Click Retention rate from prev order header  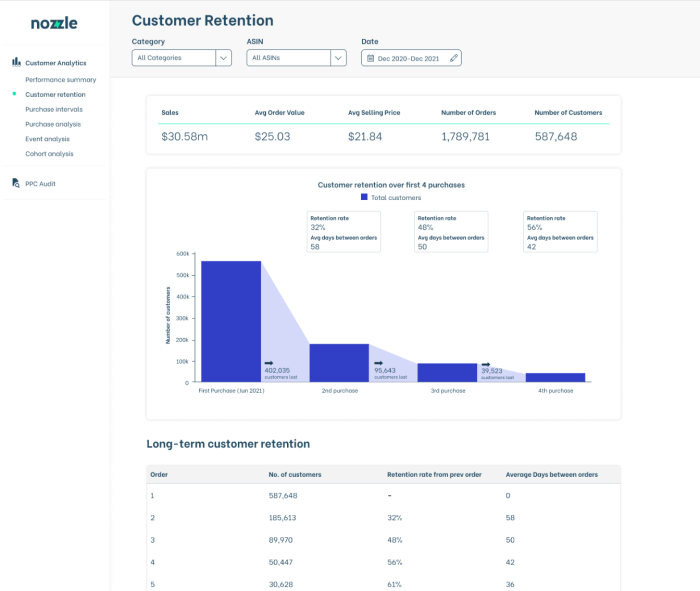tap(434, 474)
